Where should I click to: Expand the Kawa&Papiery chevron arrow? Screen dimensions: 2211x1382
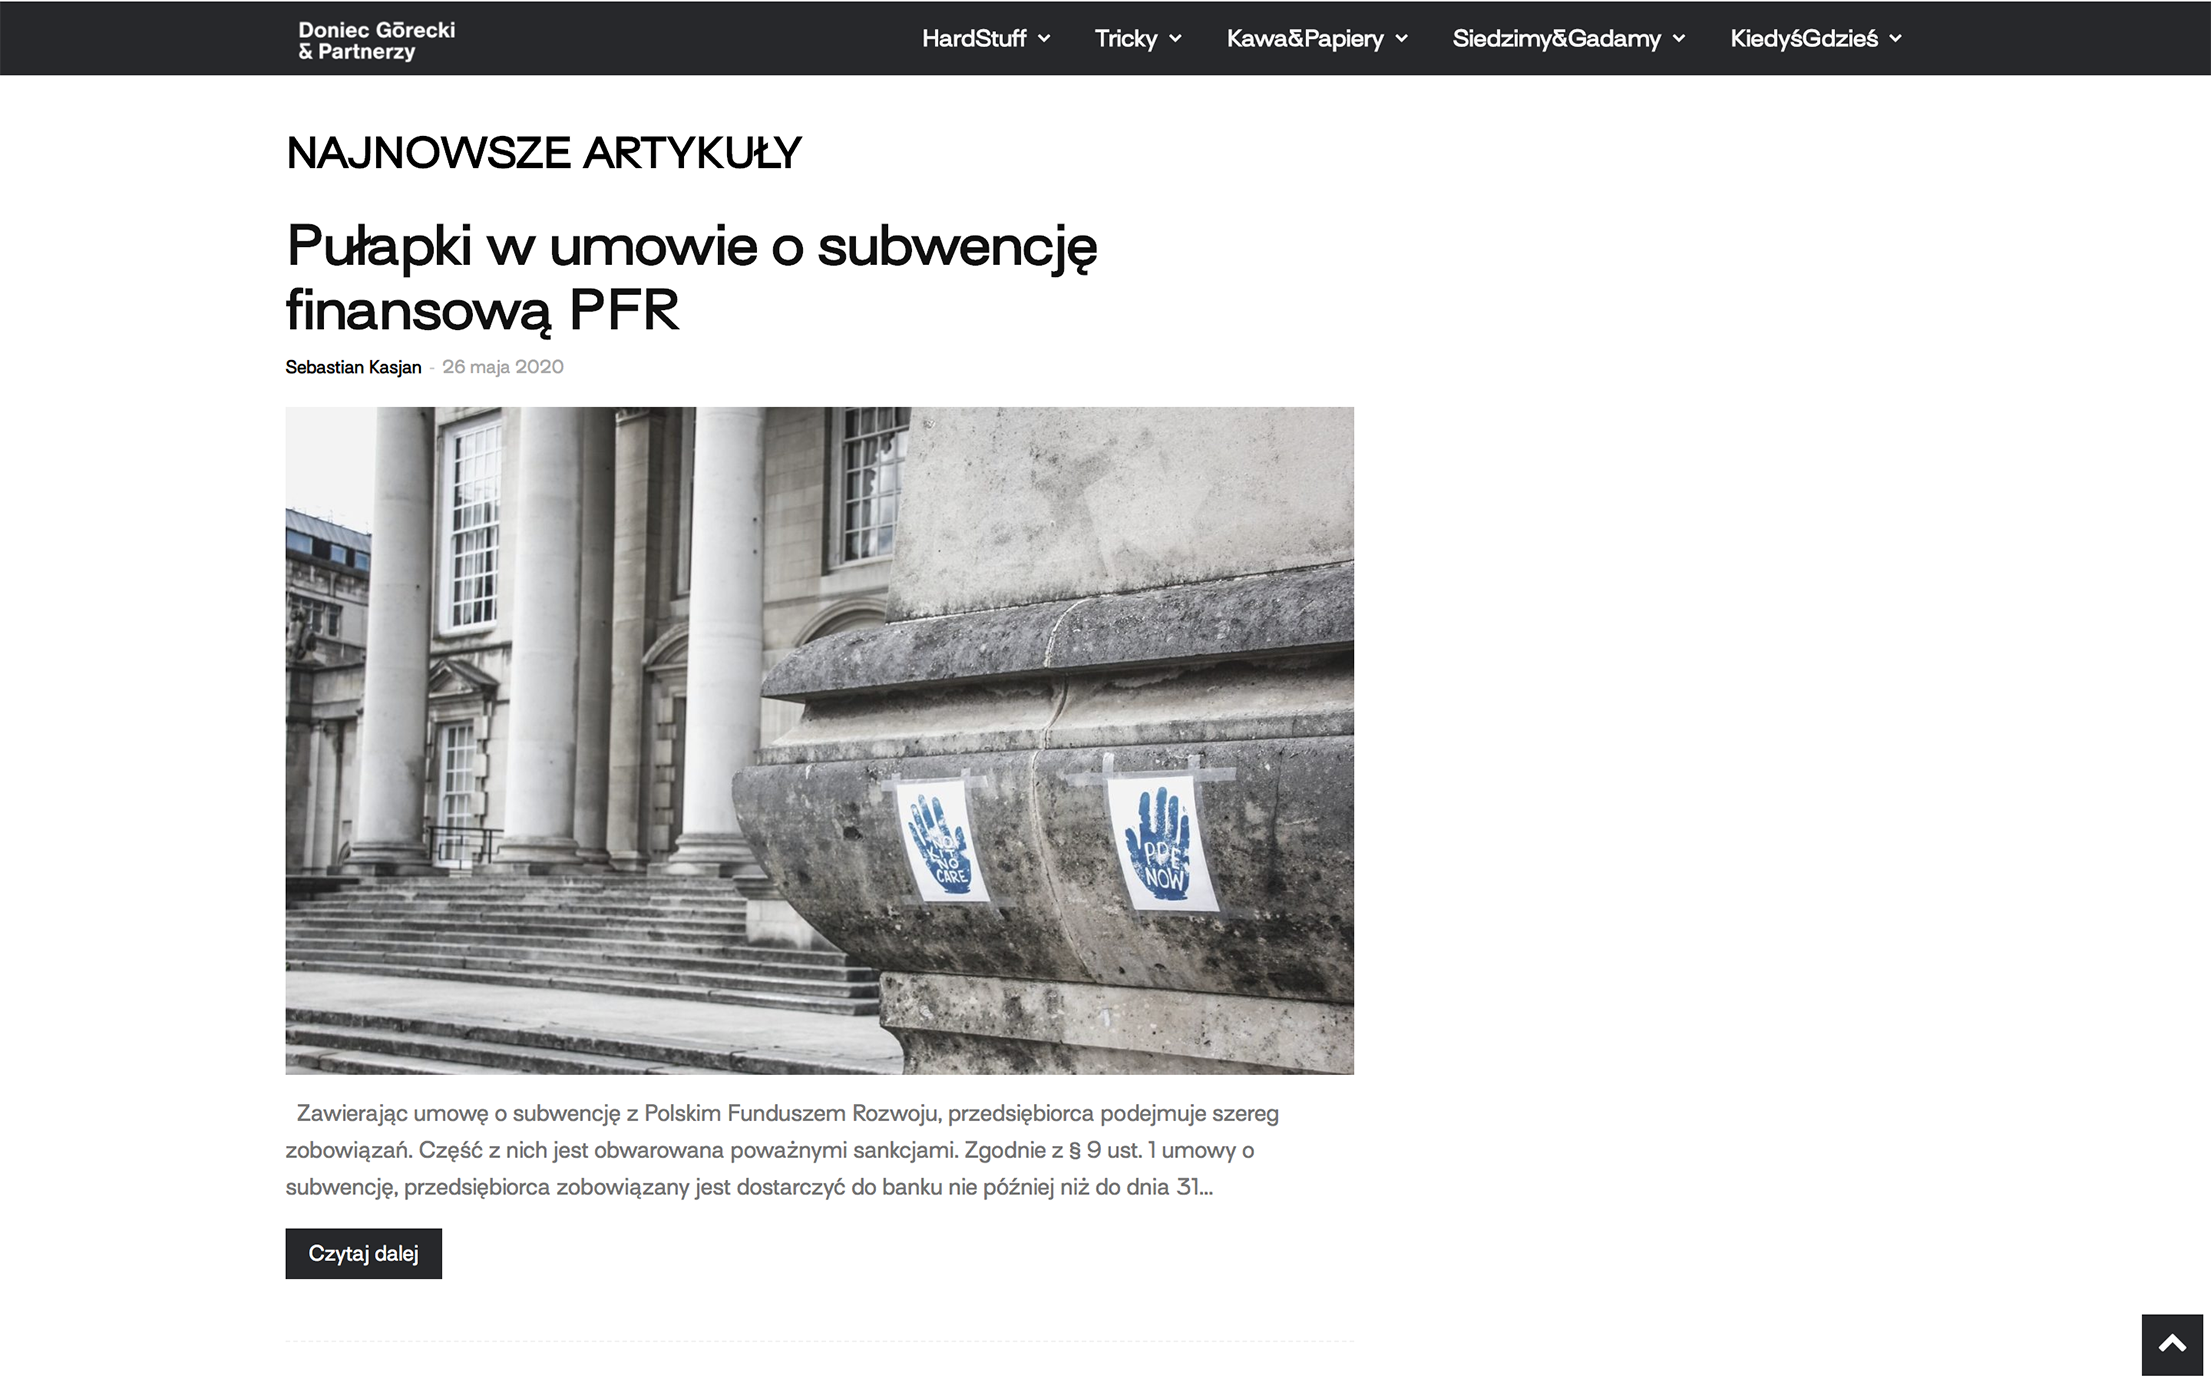1401,39
